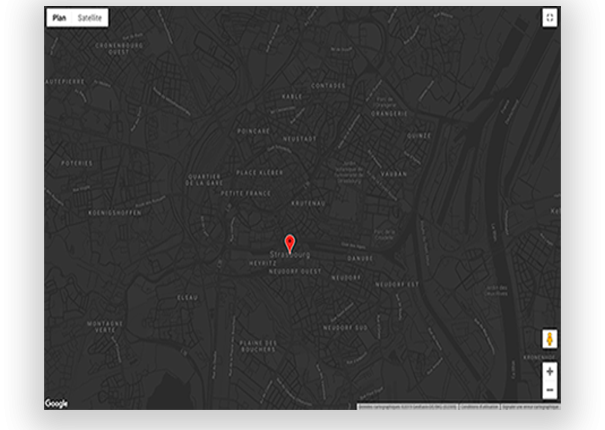Click the CRONENBOURG OUEST map label
Screen dimensions: 605x430
click(119, 49)
